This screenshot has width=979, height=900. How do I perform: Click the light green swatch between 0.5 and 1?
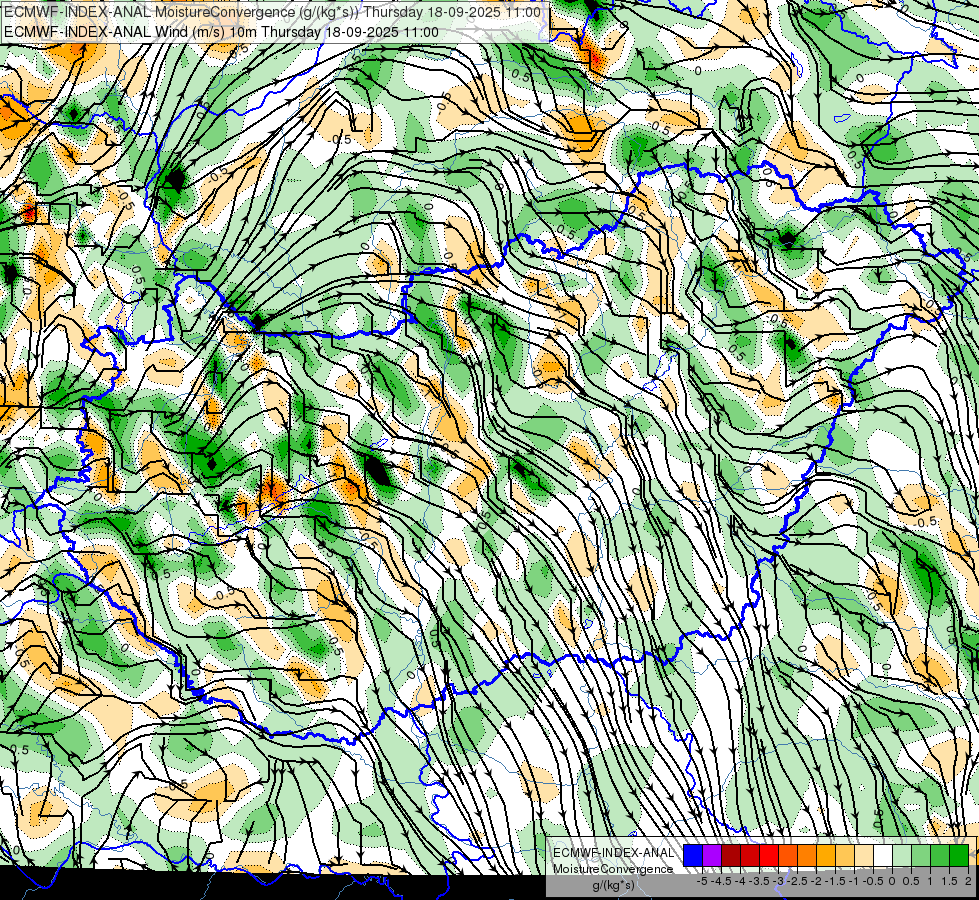pos(920,855)
